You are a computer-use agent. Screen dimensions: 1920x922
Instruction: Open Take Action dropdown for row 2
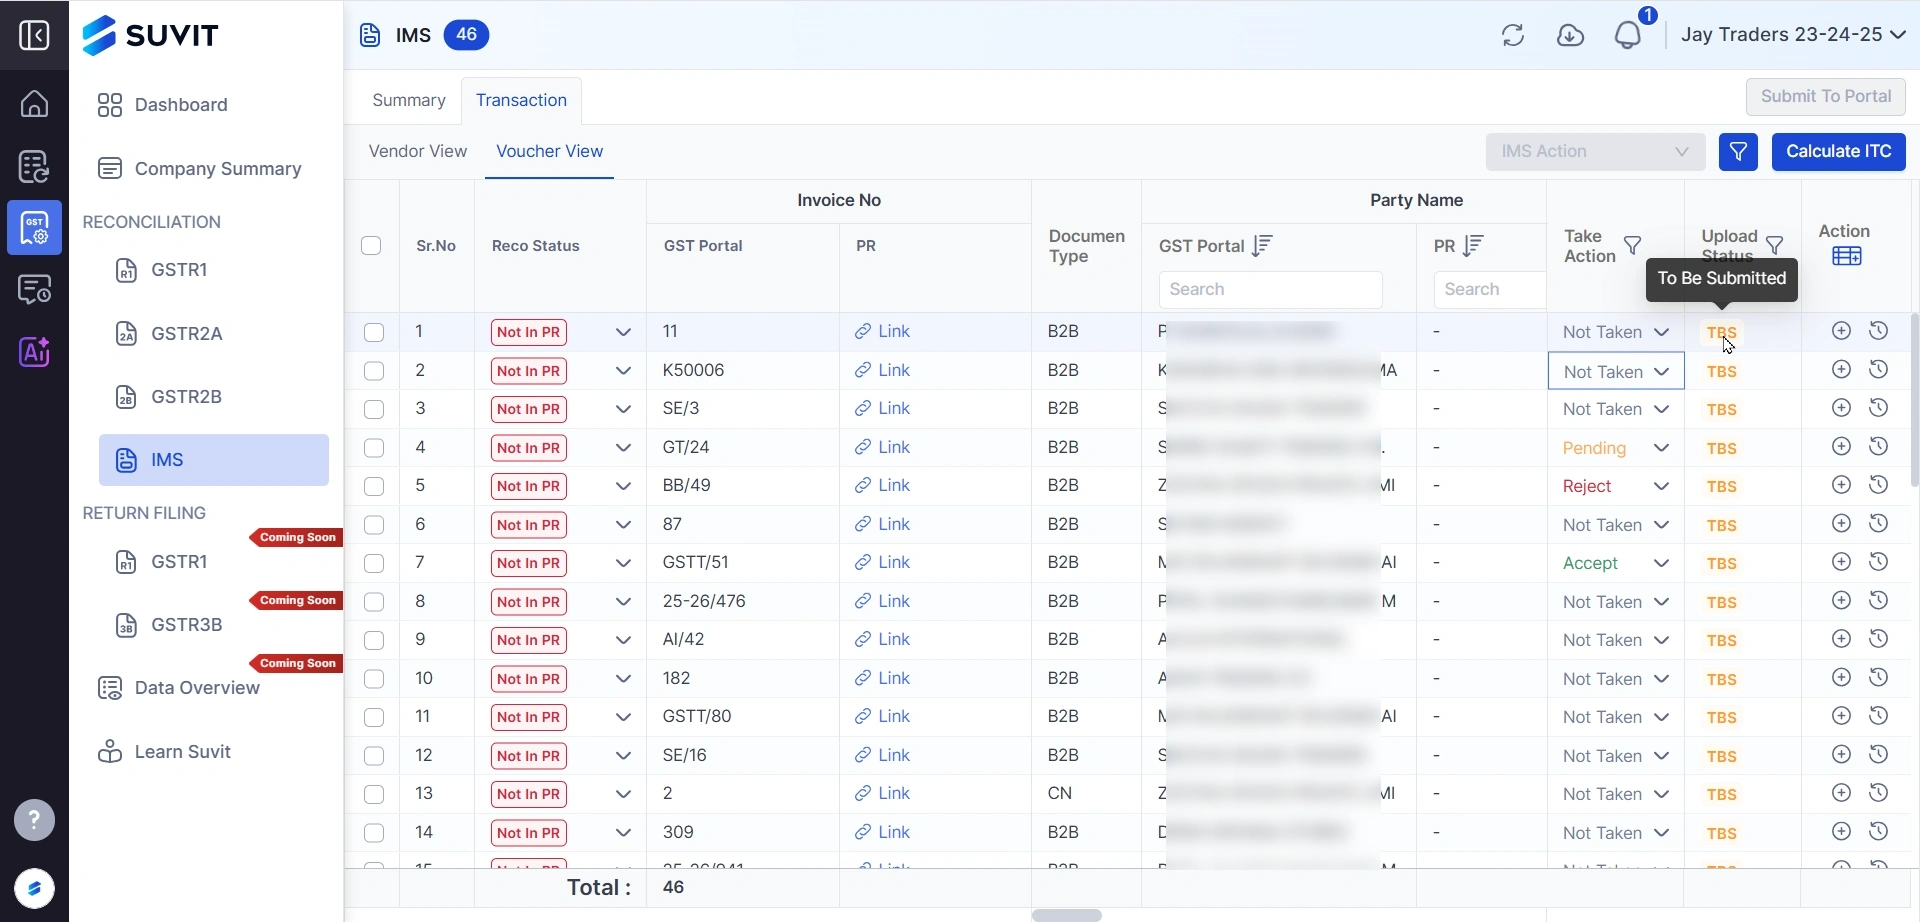1616,371
